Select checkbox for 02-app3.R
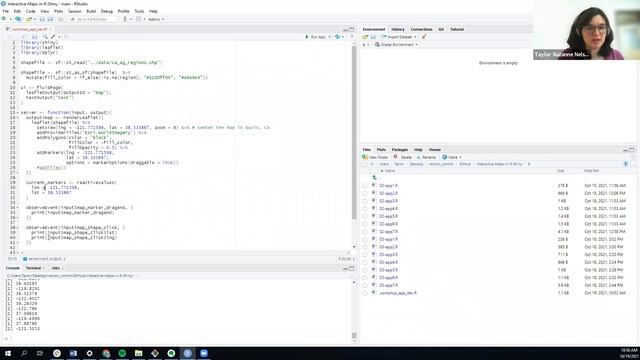This screenshot has width=640, height=360. (x=365, y=201)
